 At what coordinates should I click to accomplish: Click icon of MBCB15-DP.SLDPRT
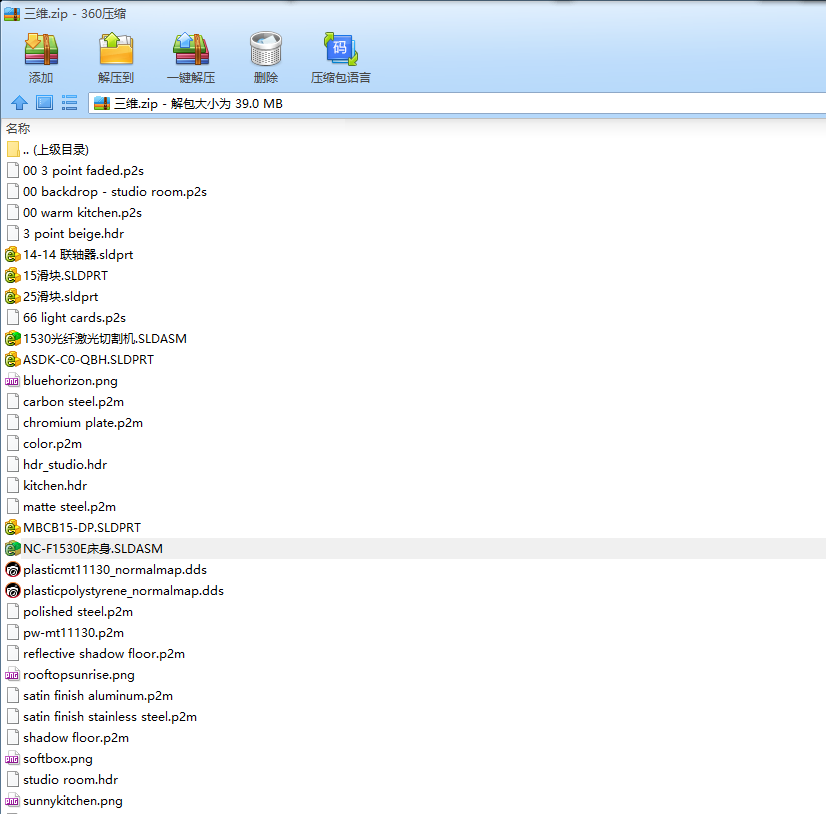[x=13, y=527]
